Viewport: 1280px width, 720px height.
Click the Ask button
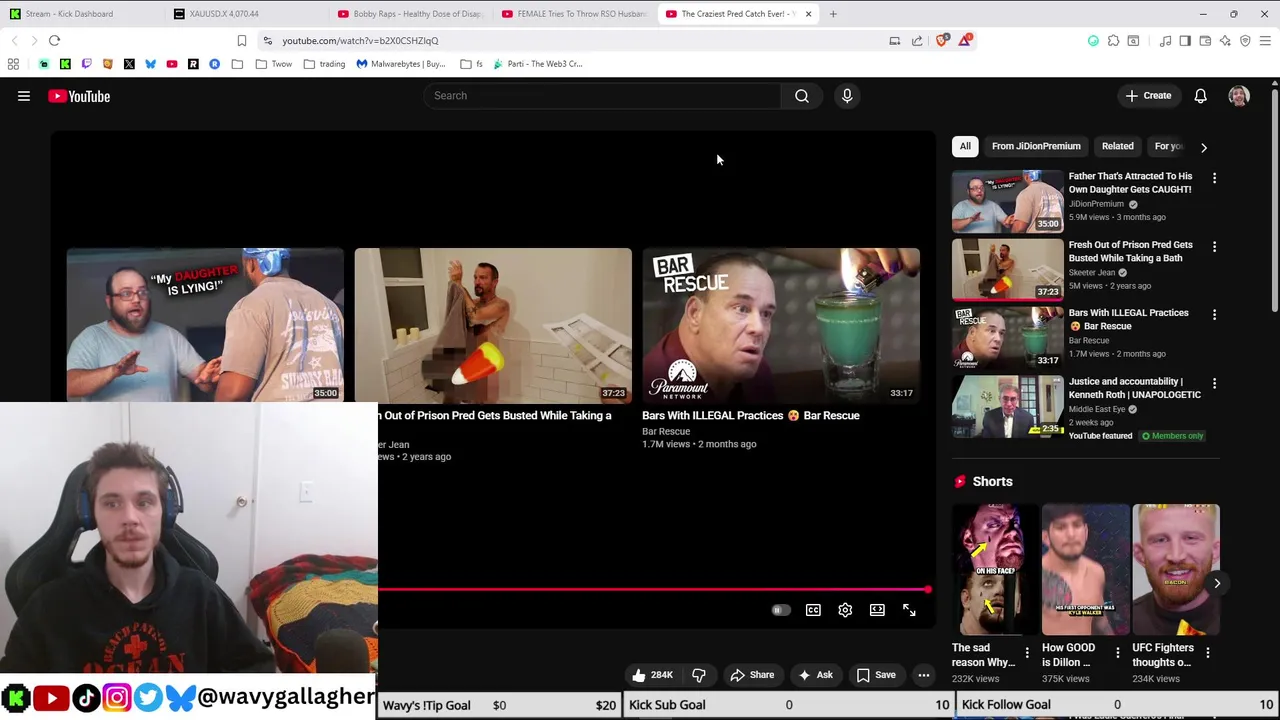point(815,675)
